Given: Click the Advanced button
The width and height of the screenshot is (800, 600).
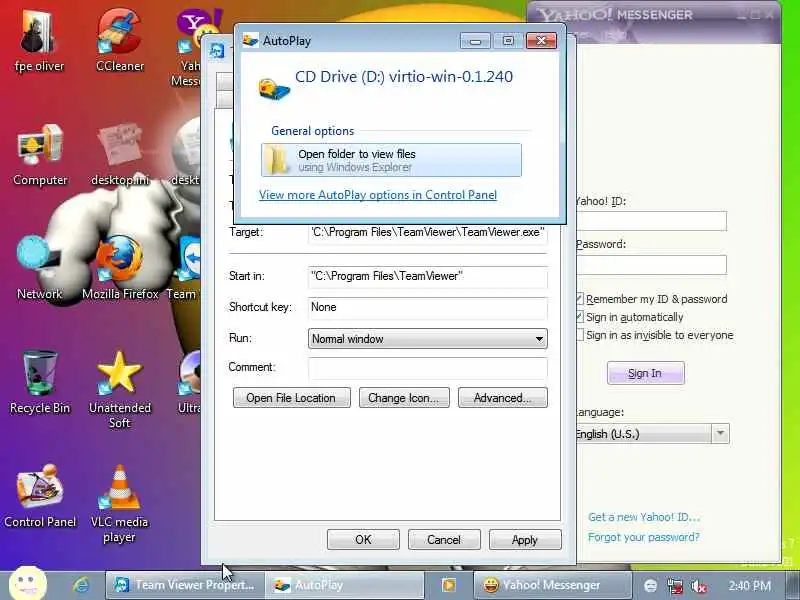Looking at the screenshot, I should (x=503, y=398).
